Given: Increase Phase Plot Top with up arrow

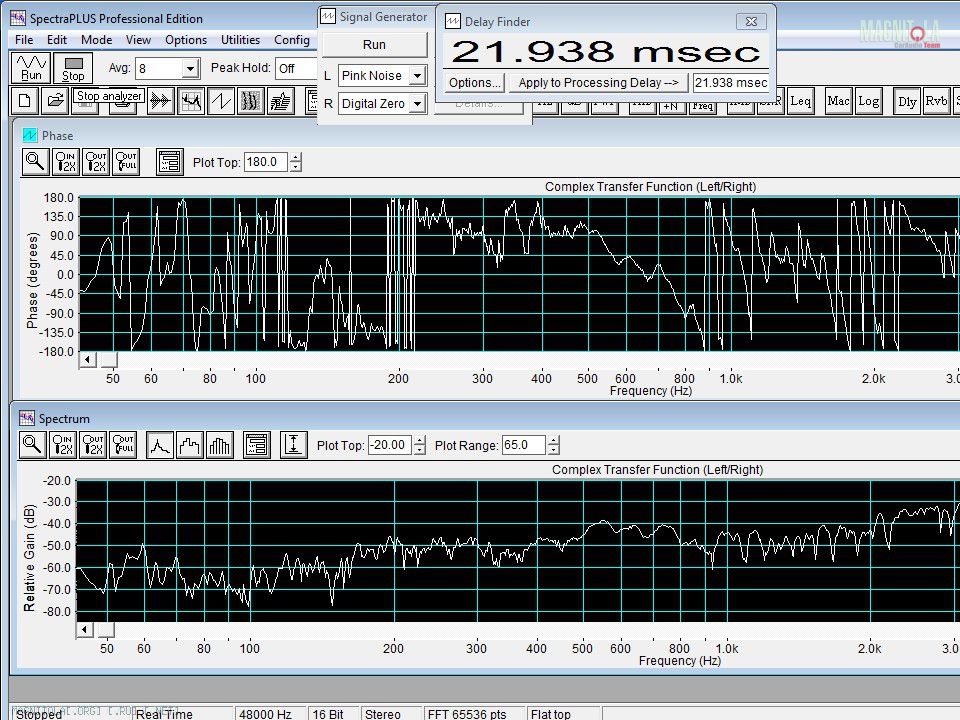Looking at the screenshot, I should [296, 158].
